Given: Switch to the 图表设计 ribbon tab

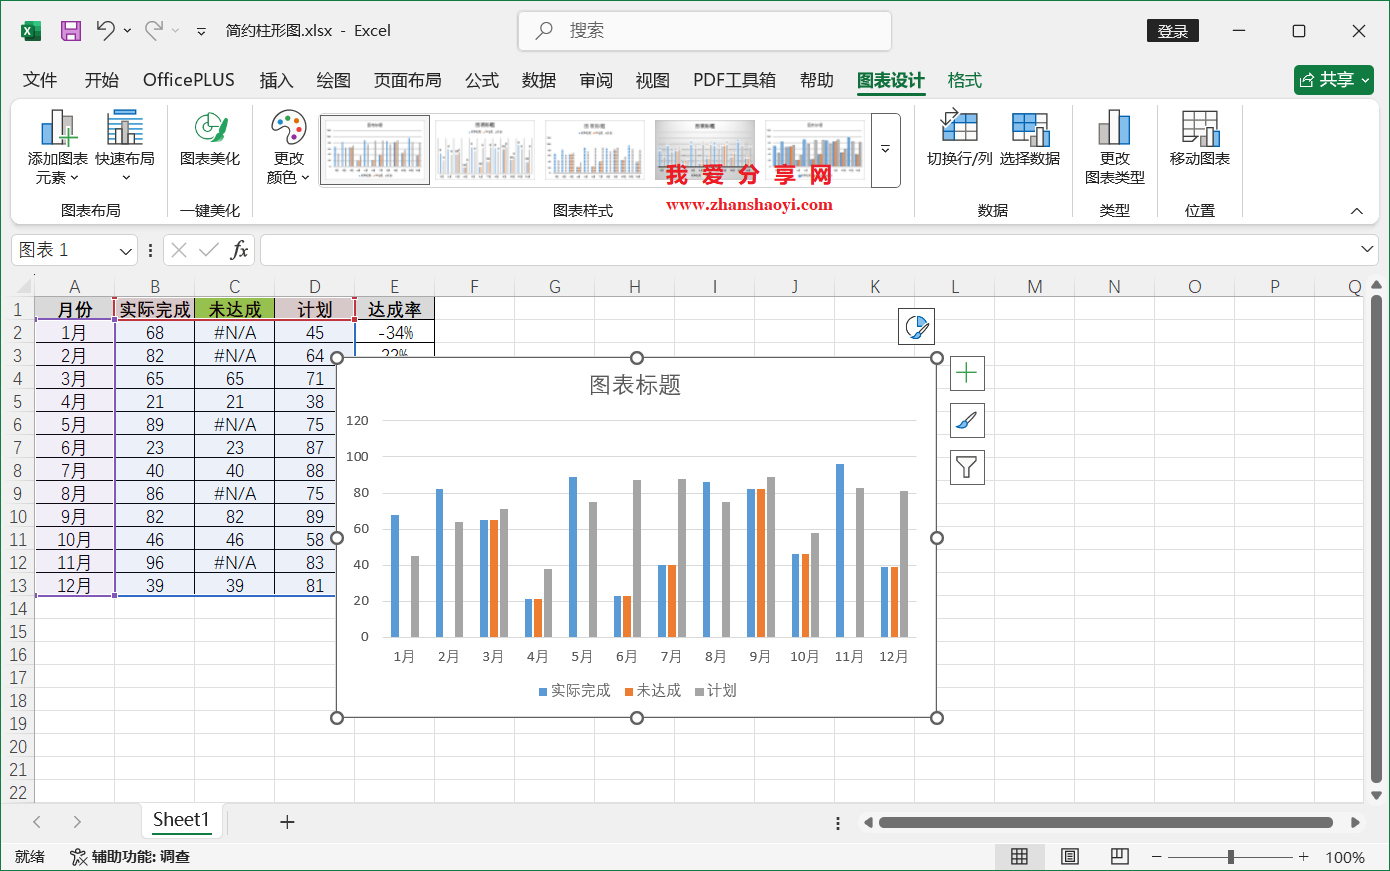Looking at the screenshot, I should [x=890, y=80].
